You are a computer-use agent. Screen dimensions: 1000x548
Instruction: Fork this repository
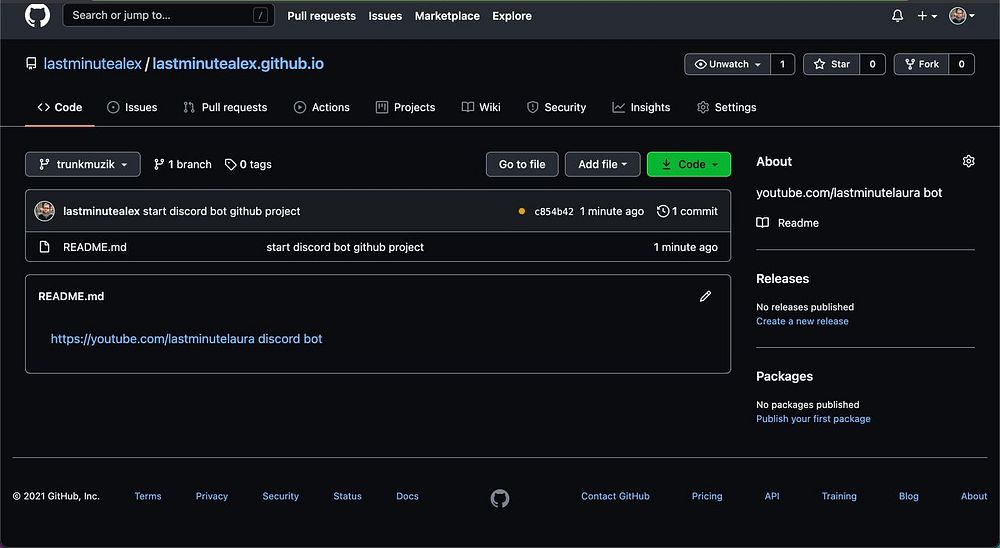pyautogui.click(x=922, y=64)
